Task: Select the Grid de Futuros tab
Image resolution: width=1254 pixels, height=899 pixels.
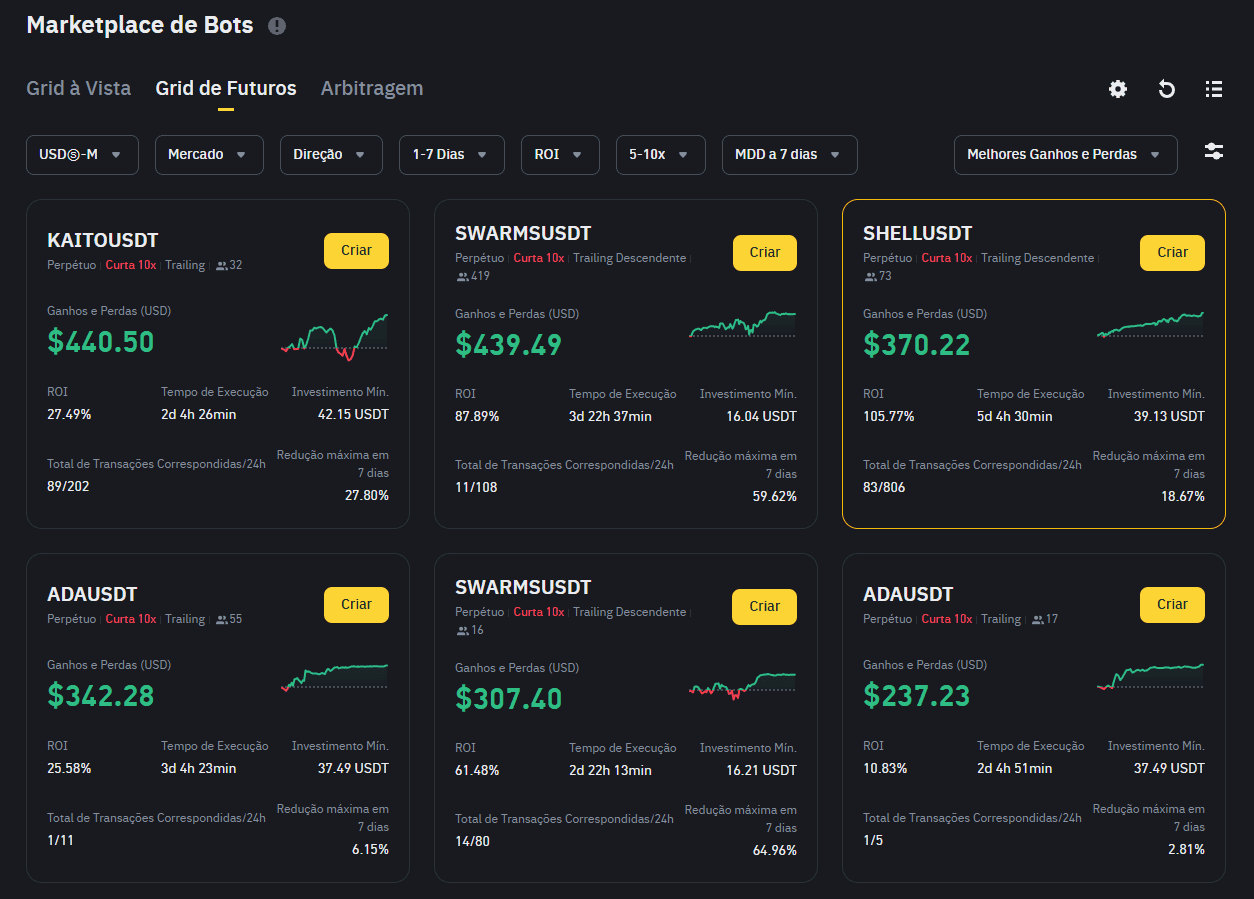Action: pos(226,88)
